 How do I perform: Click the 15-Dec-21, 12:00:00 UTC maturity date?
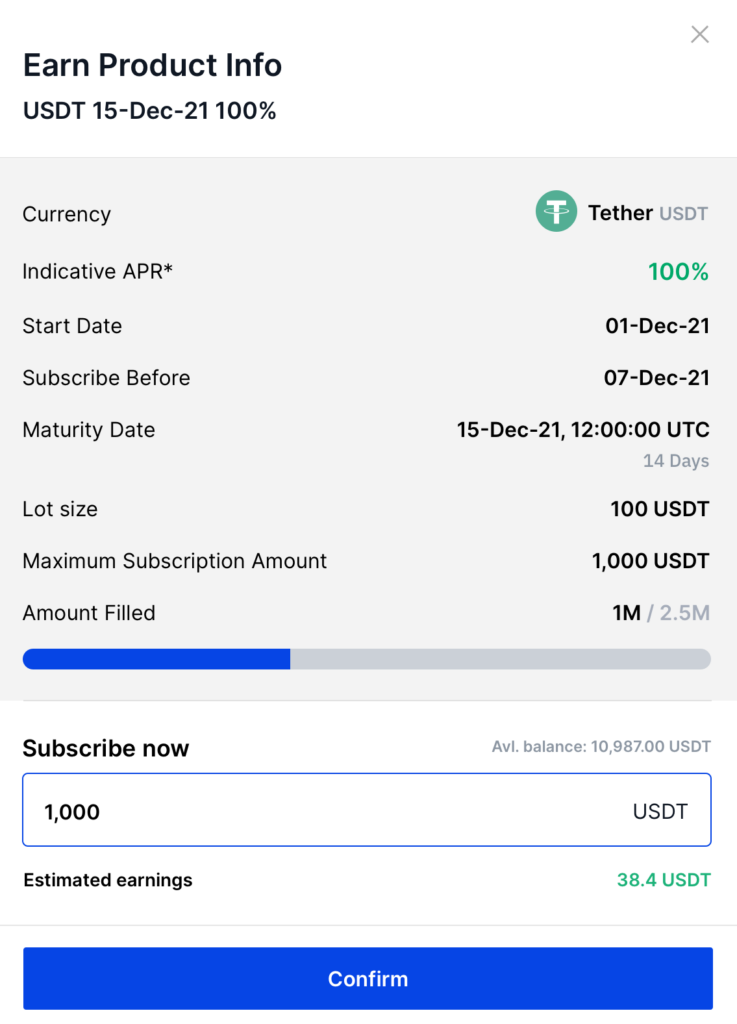click(583, 430)
